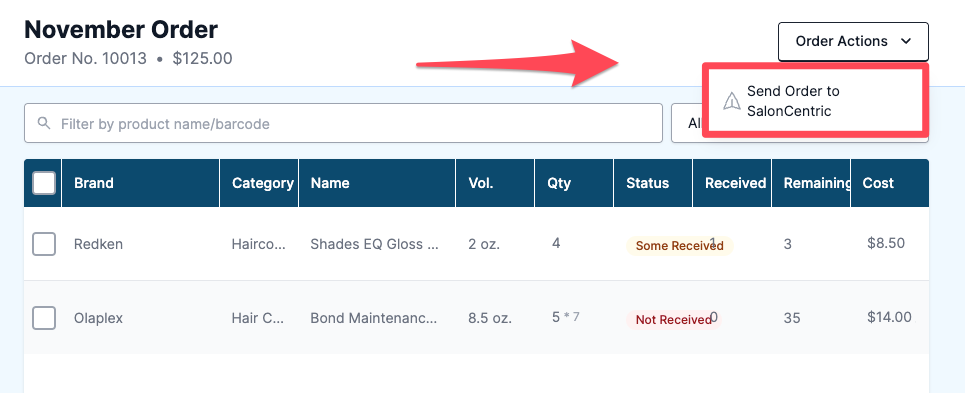Click the send arrow icon beside SalonCentric
This screenshot has width=965, height=393.
click(731, 101)
